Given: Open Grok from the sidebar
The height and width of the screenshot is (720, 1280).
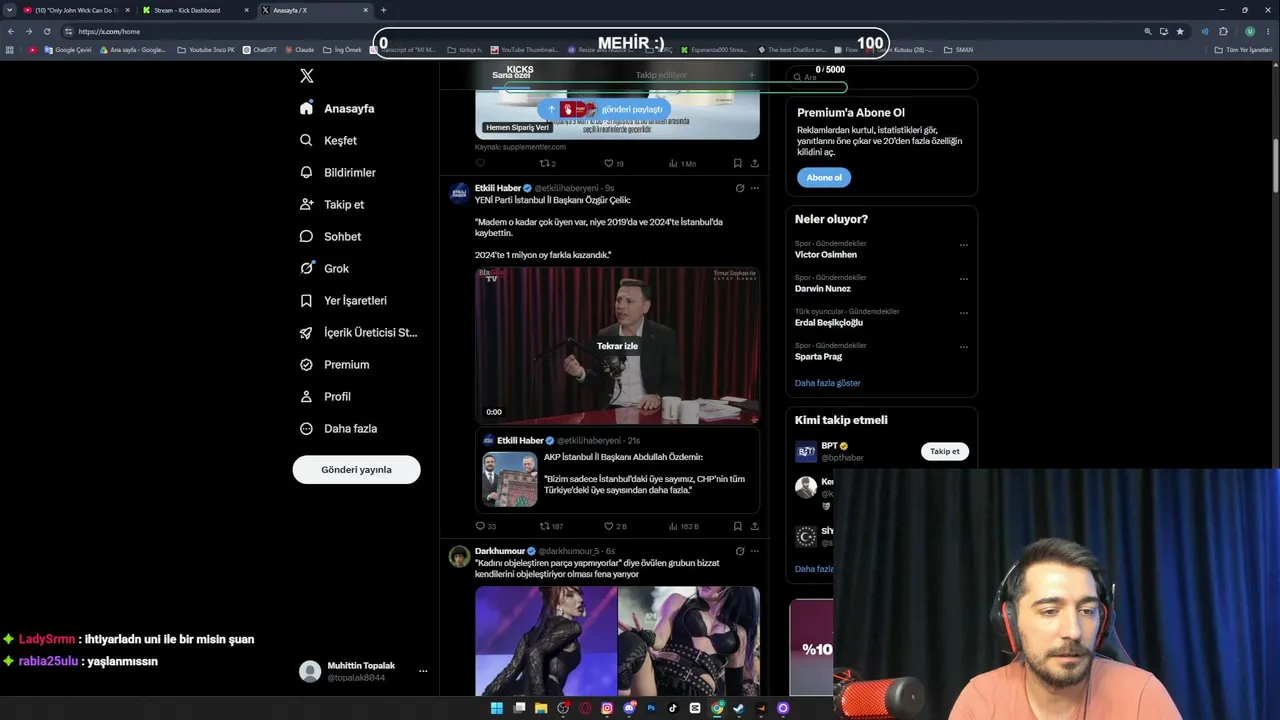Looking at the screenshot, I should click(324, 268).
